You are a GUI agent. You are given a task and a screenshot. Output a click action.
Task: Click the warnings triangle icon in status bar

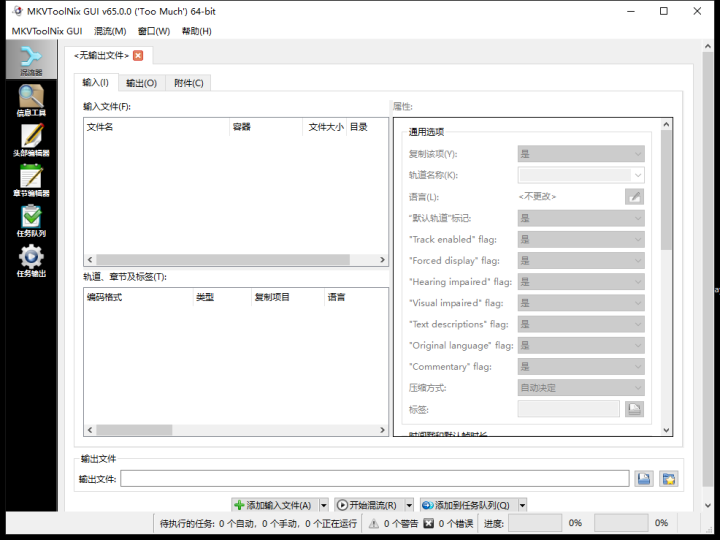[374, 523]
